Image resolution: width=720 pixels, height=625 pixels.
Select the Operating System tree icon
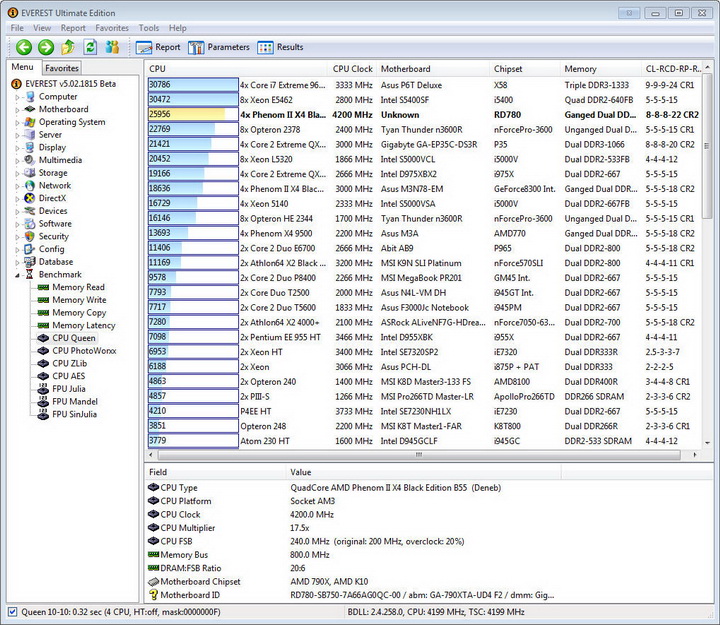(x=30, y=122)
